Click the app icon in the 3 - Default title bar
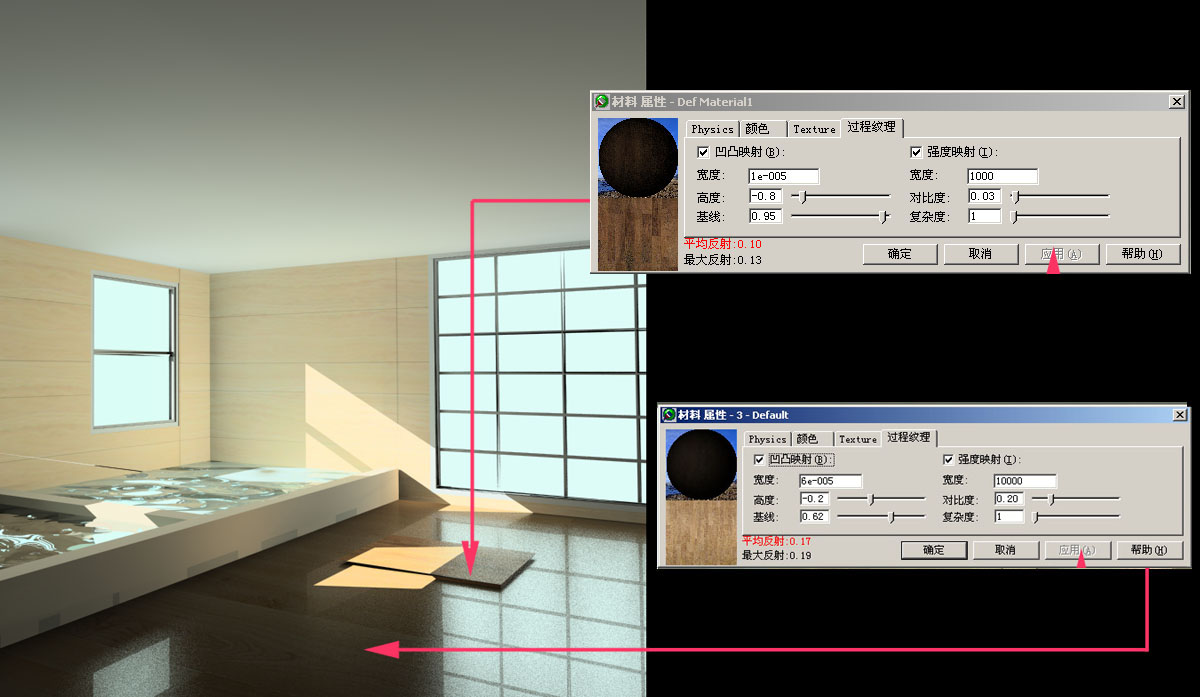This screenshot has height=697, width=1200. 668,414
